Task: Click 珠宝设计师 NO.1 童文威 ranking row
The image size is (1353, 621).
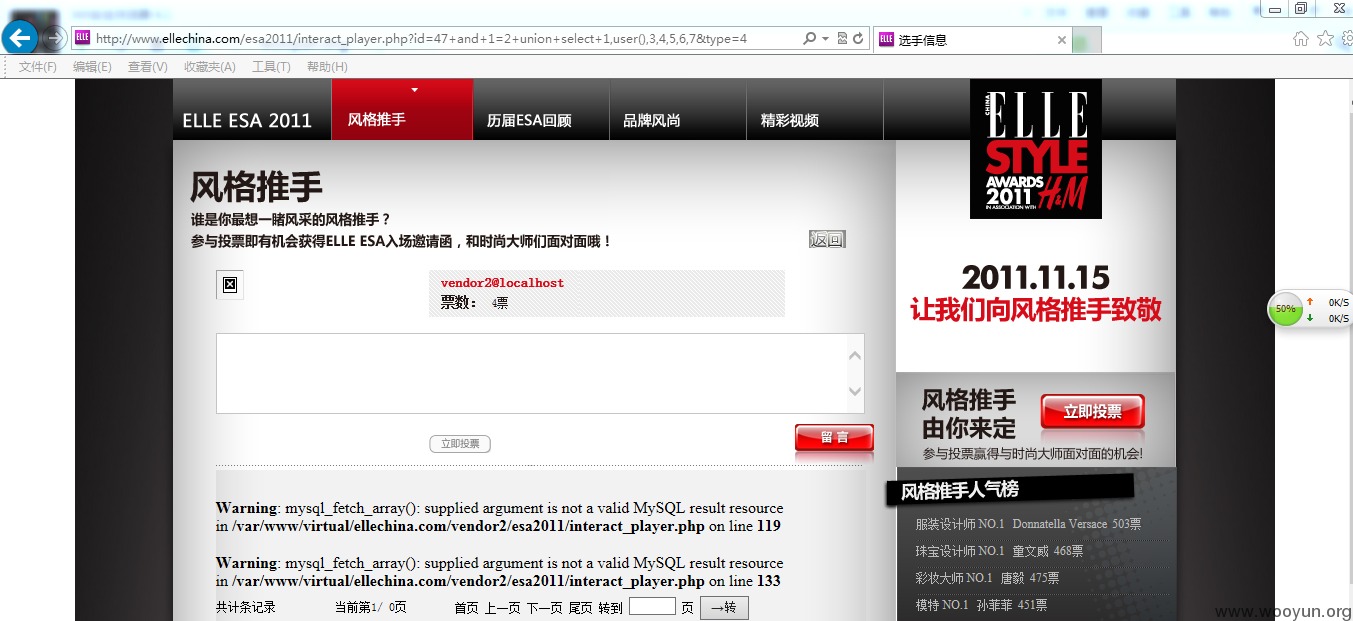Action: (x=999, y=551)
